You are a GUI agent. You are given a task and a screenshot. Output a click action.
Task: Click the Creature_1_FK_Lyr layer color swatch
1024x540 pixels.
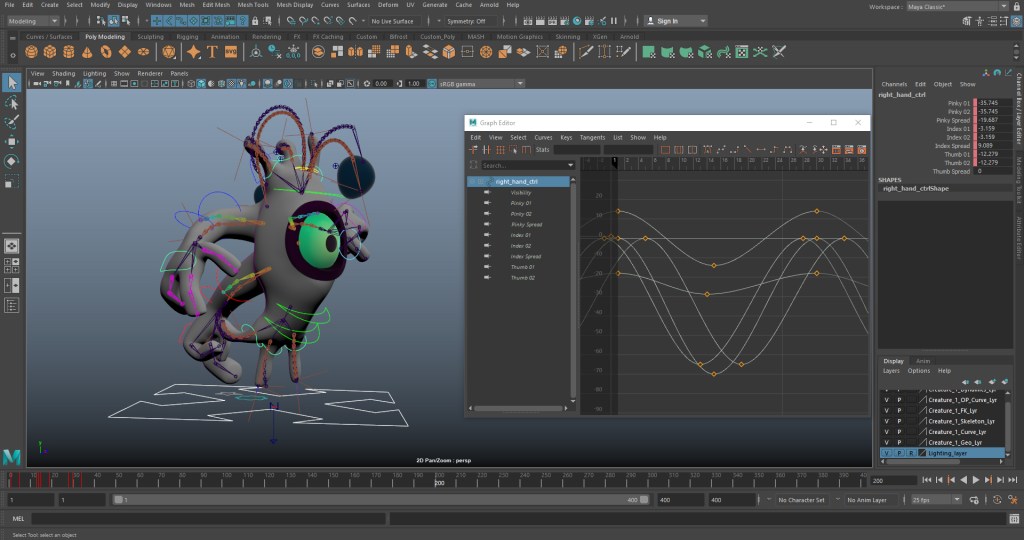923,410
